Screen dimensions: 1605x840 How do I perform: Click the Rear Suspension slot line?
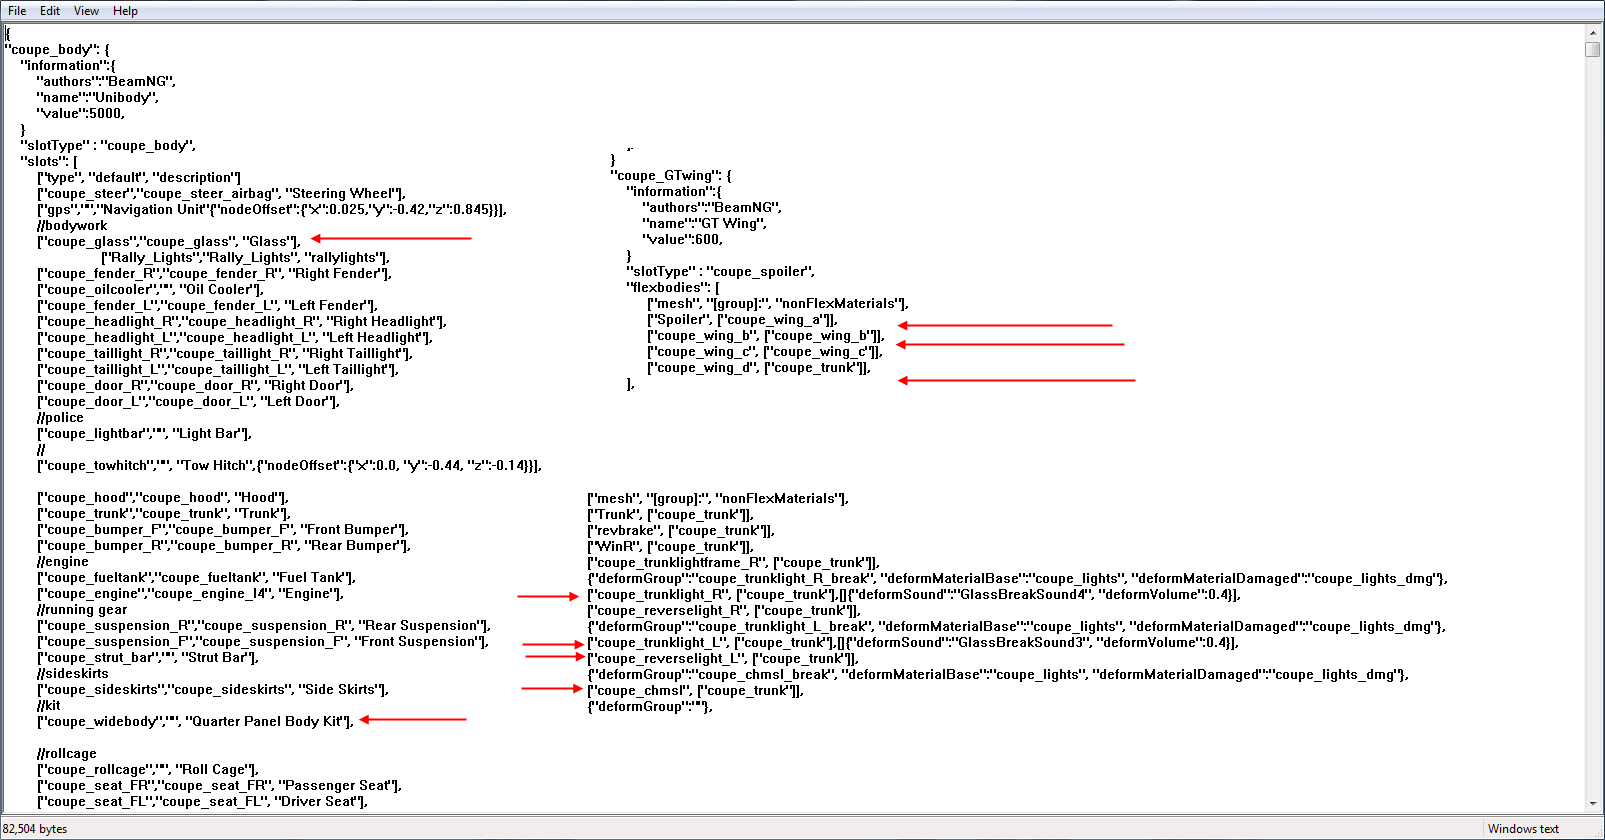(x=263, y=625)
